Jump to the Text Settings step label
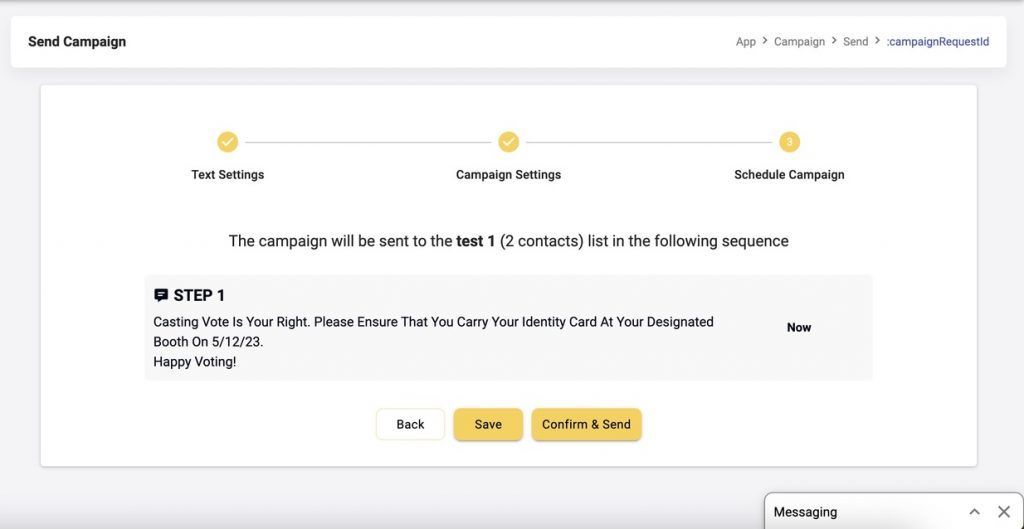This screenshot has height=529, width=1024. click(x=228, y=175)
